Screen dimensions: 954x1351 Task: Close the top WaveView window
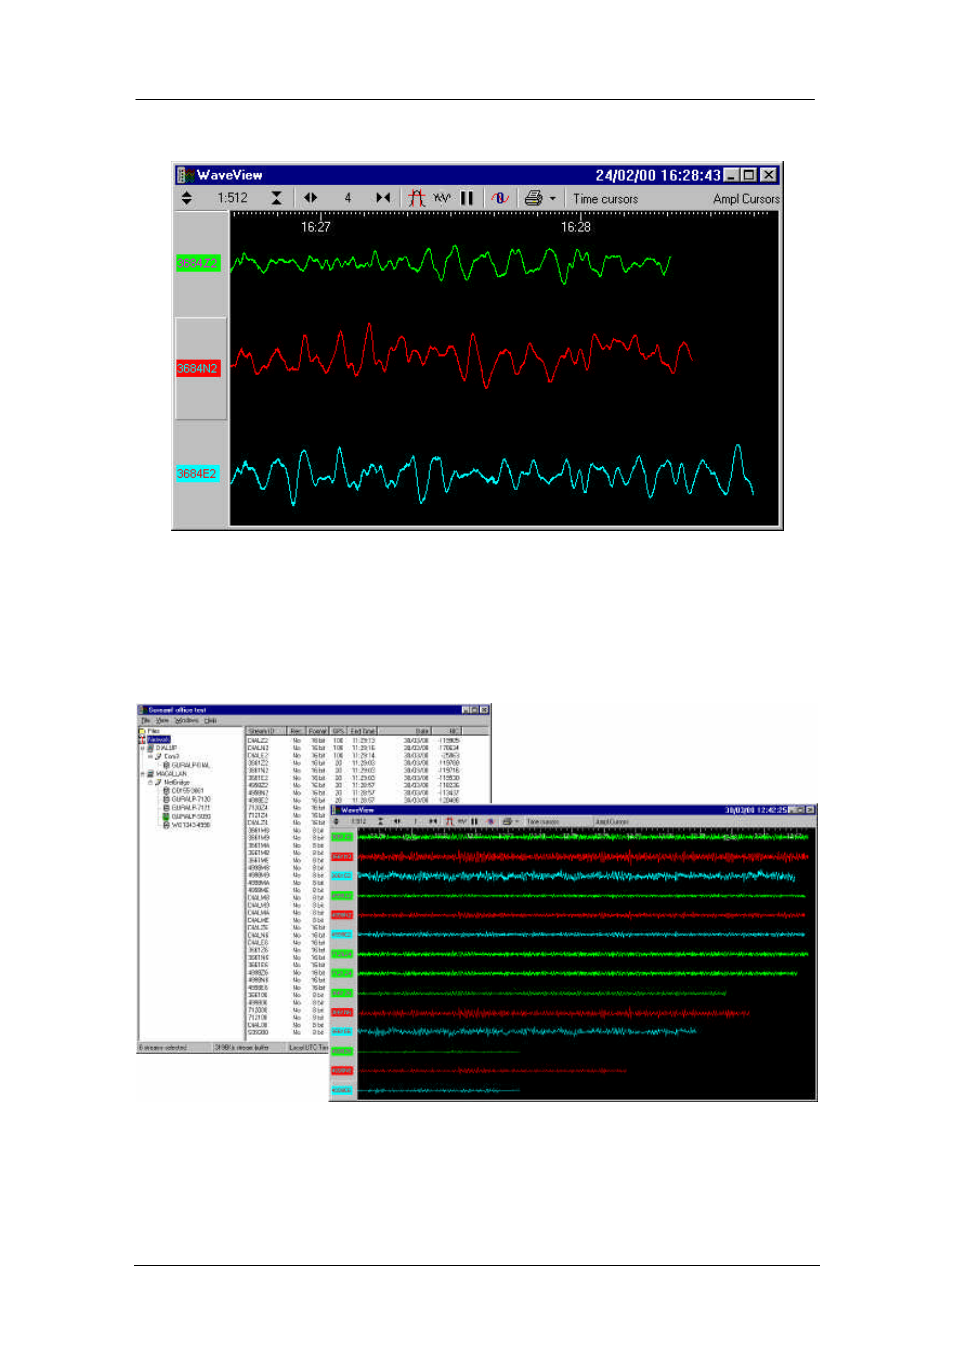tap(769, 175)
